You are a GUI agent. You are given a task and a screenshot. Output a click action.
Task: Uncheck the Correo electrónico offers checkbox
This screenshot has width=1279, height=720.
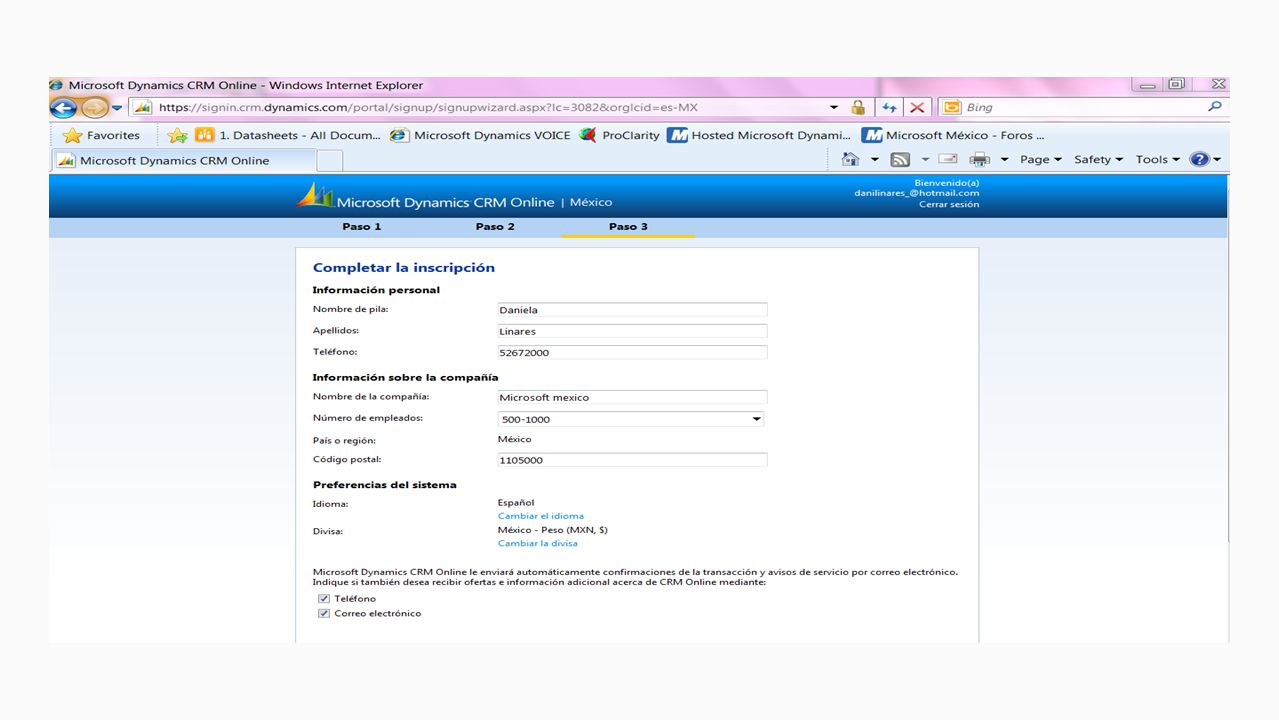pyautogui.click(x=324, y=614)
